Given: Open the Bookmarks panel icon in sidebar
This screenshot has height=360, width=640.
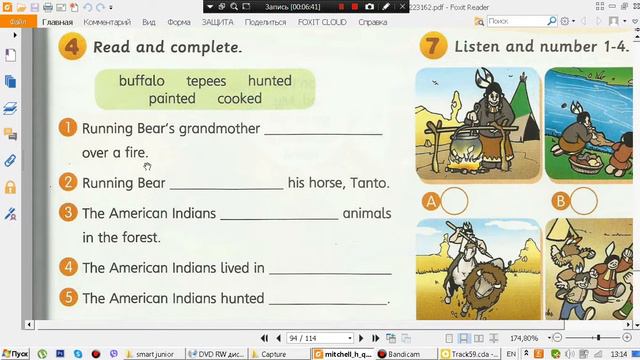Looking at the screenshot, I should coord(10,55).
